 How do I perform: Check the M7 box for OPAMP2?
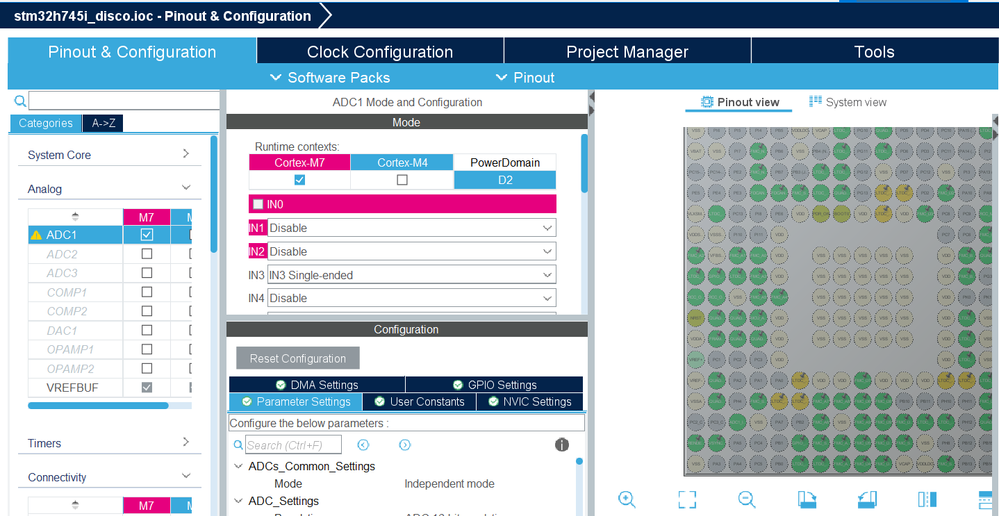(147, 368)
